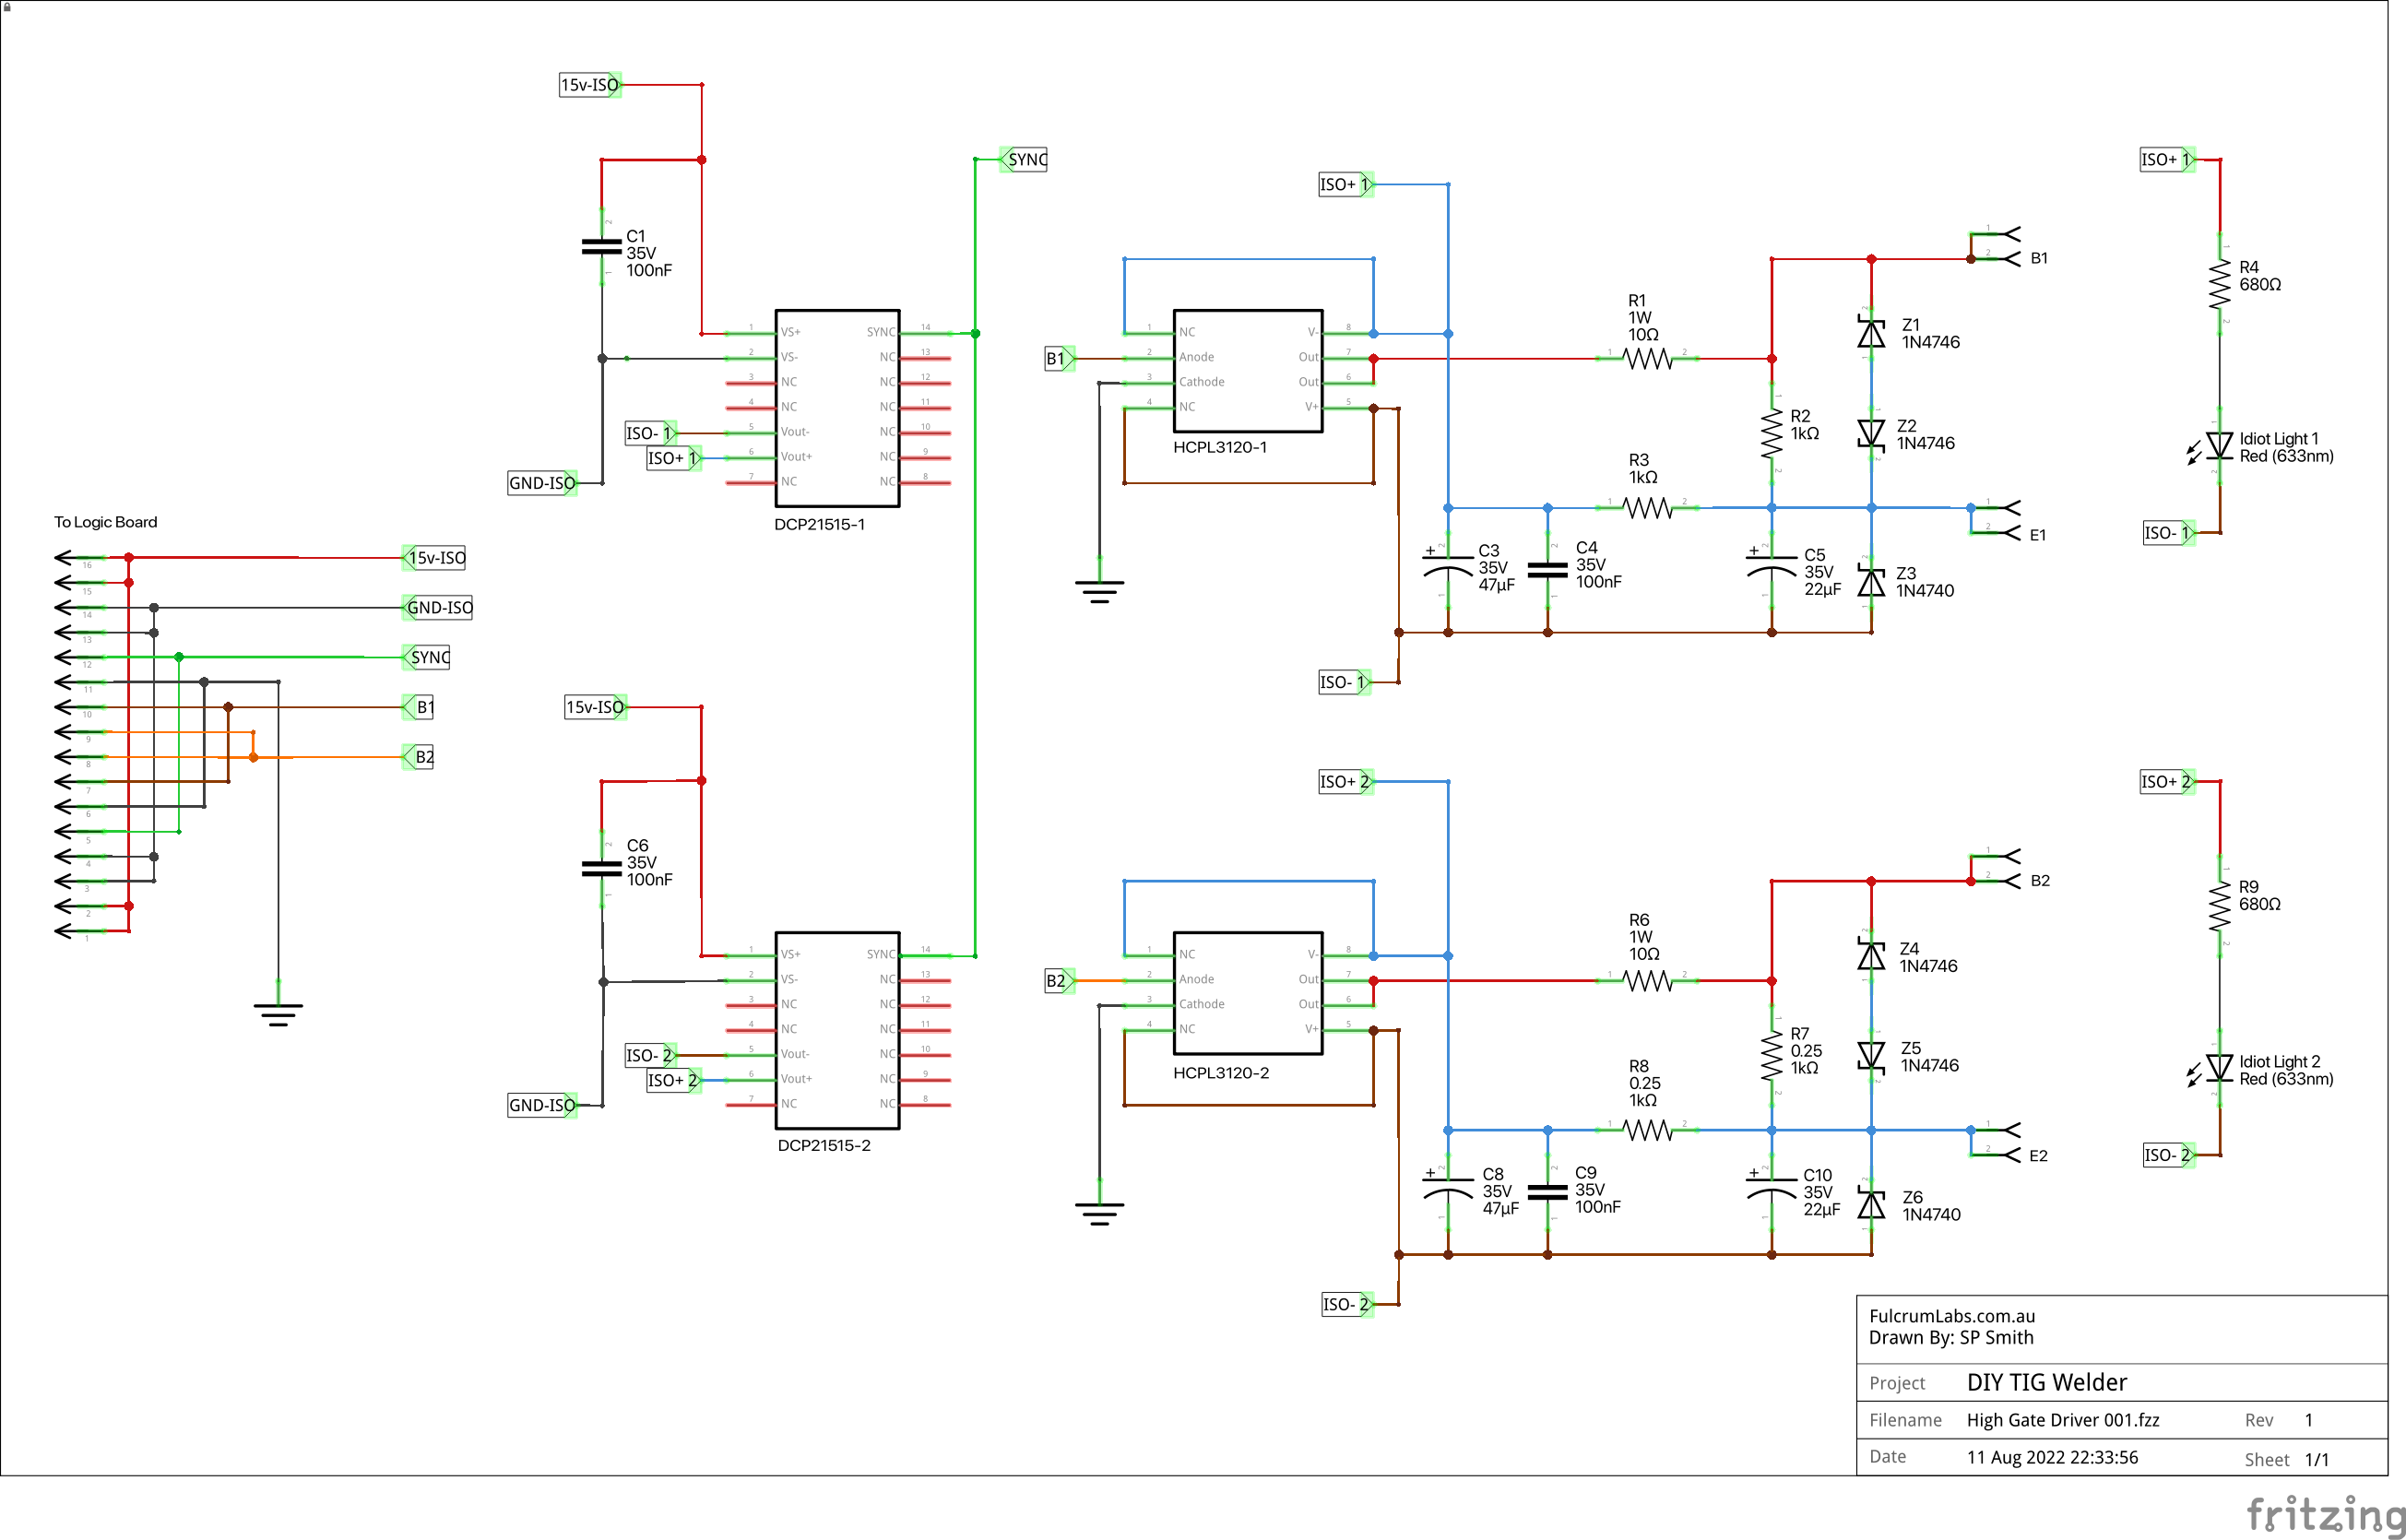Select the R8 0.25 1kΩ resistor symbol
Screen dimensions: 2406x1540
(x=1646, y=1130)
